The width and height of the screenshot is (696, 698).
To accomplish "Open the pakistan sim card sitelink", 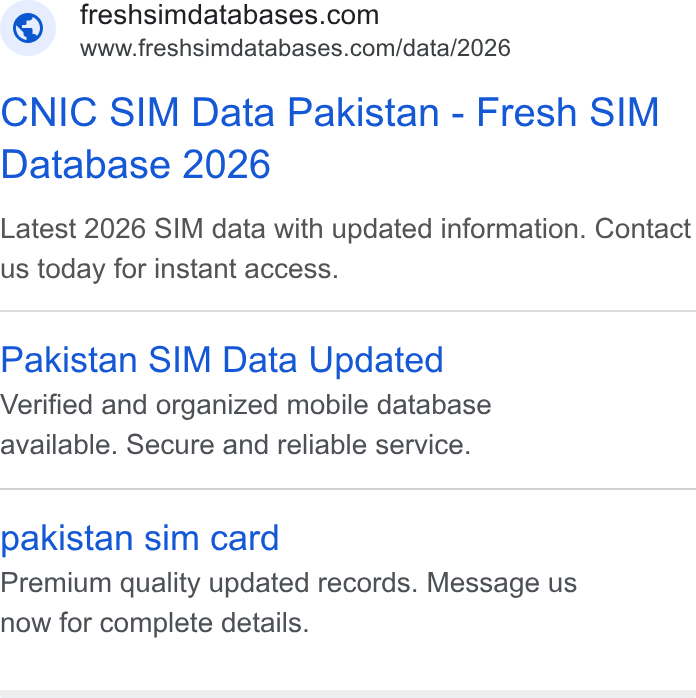I will [140, 538].
